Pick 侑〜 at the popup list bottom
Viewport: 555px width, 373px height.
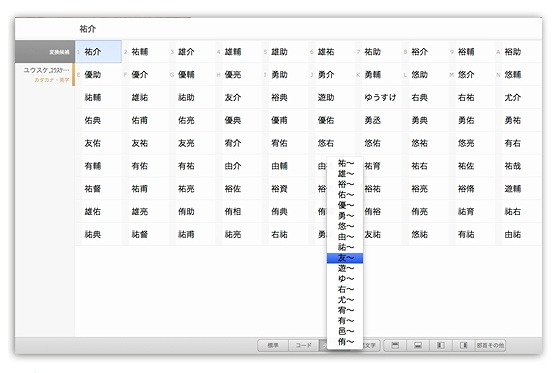point(345,342)
